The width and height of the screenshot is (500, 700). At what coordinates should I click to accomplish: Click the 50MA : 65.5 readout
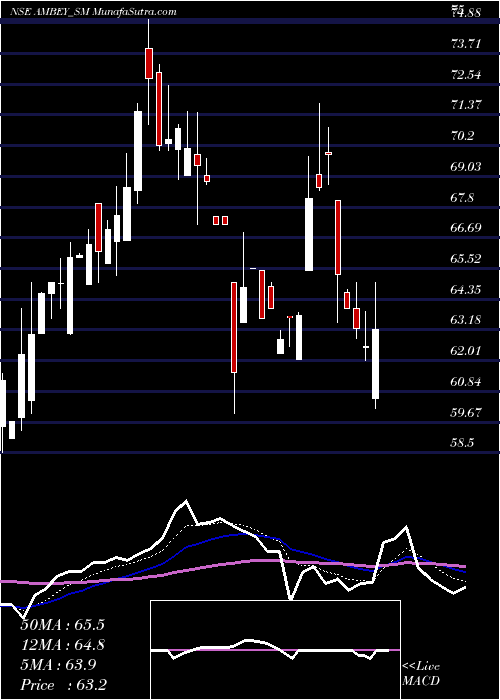[62, 625]
